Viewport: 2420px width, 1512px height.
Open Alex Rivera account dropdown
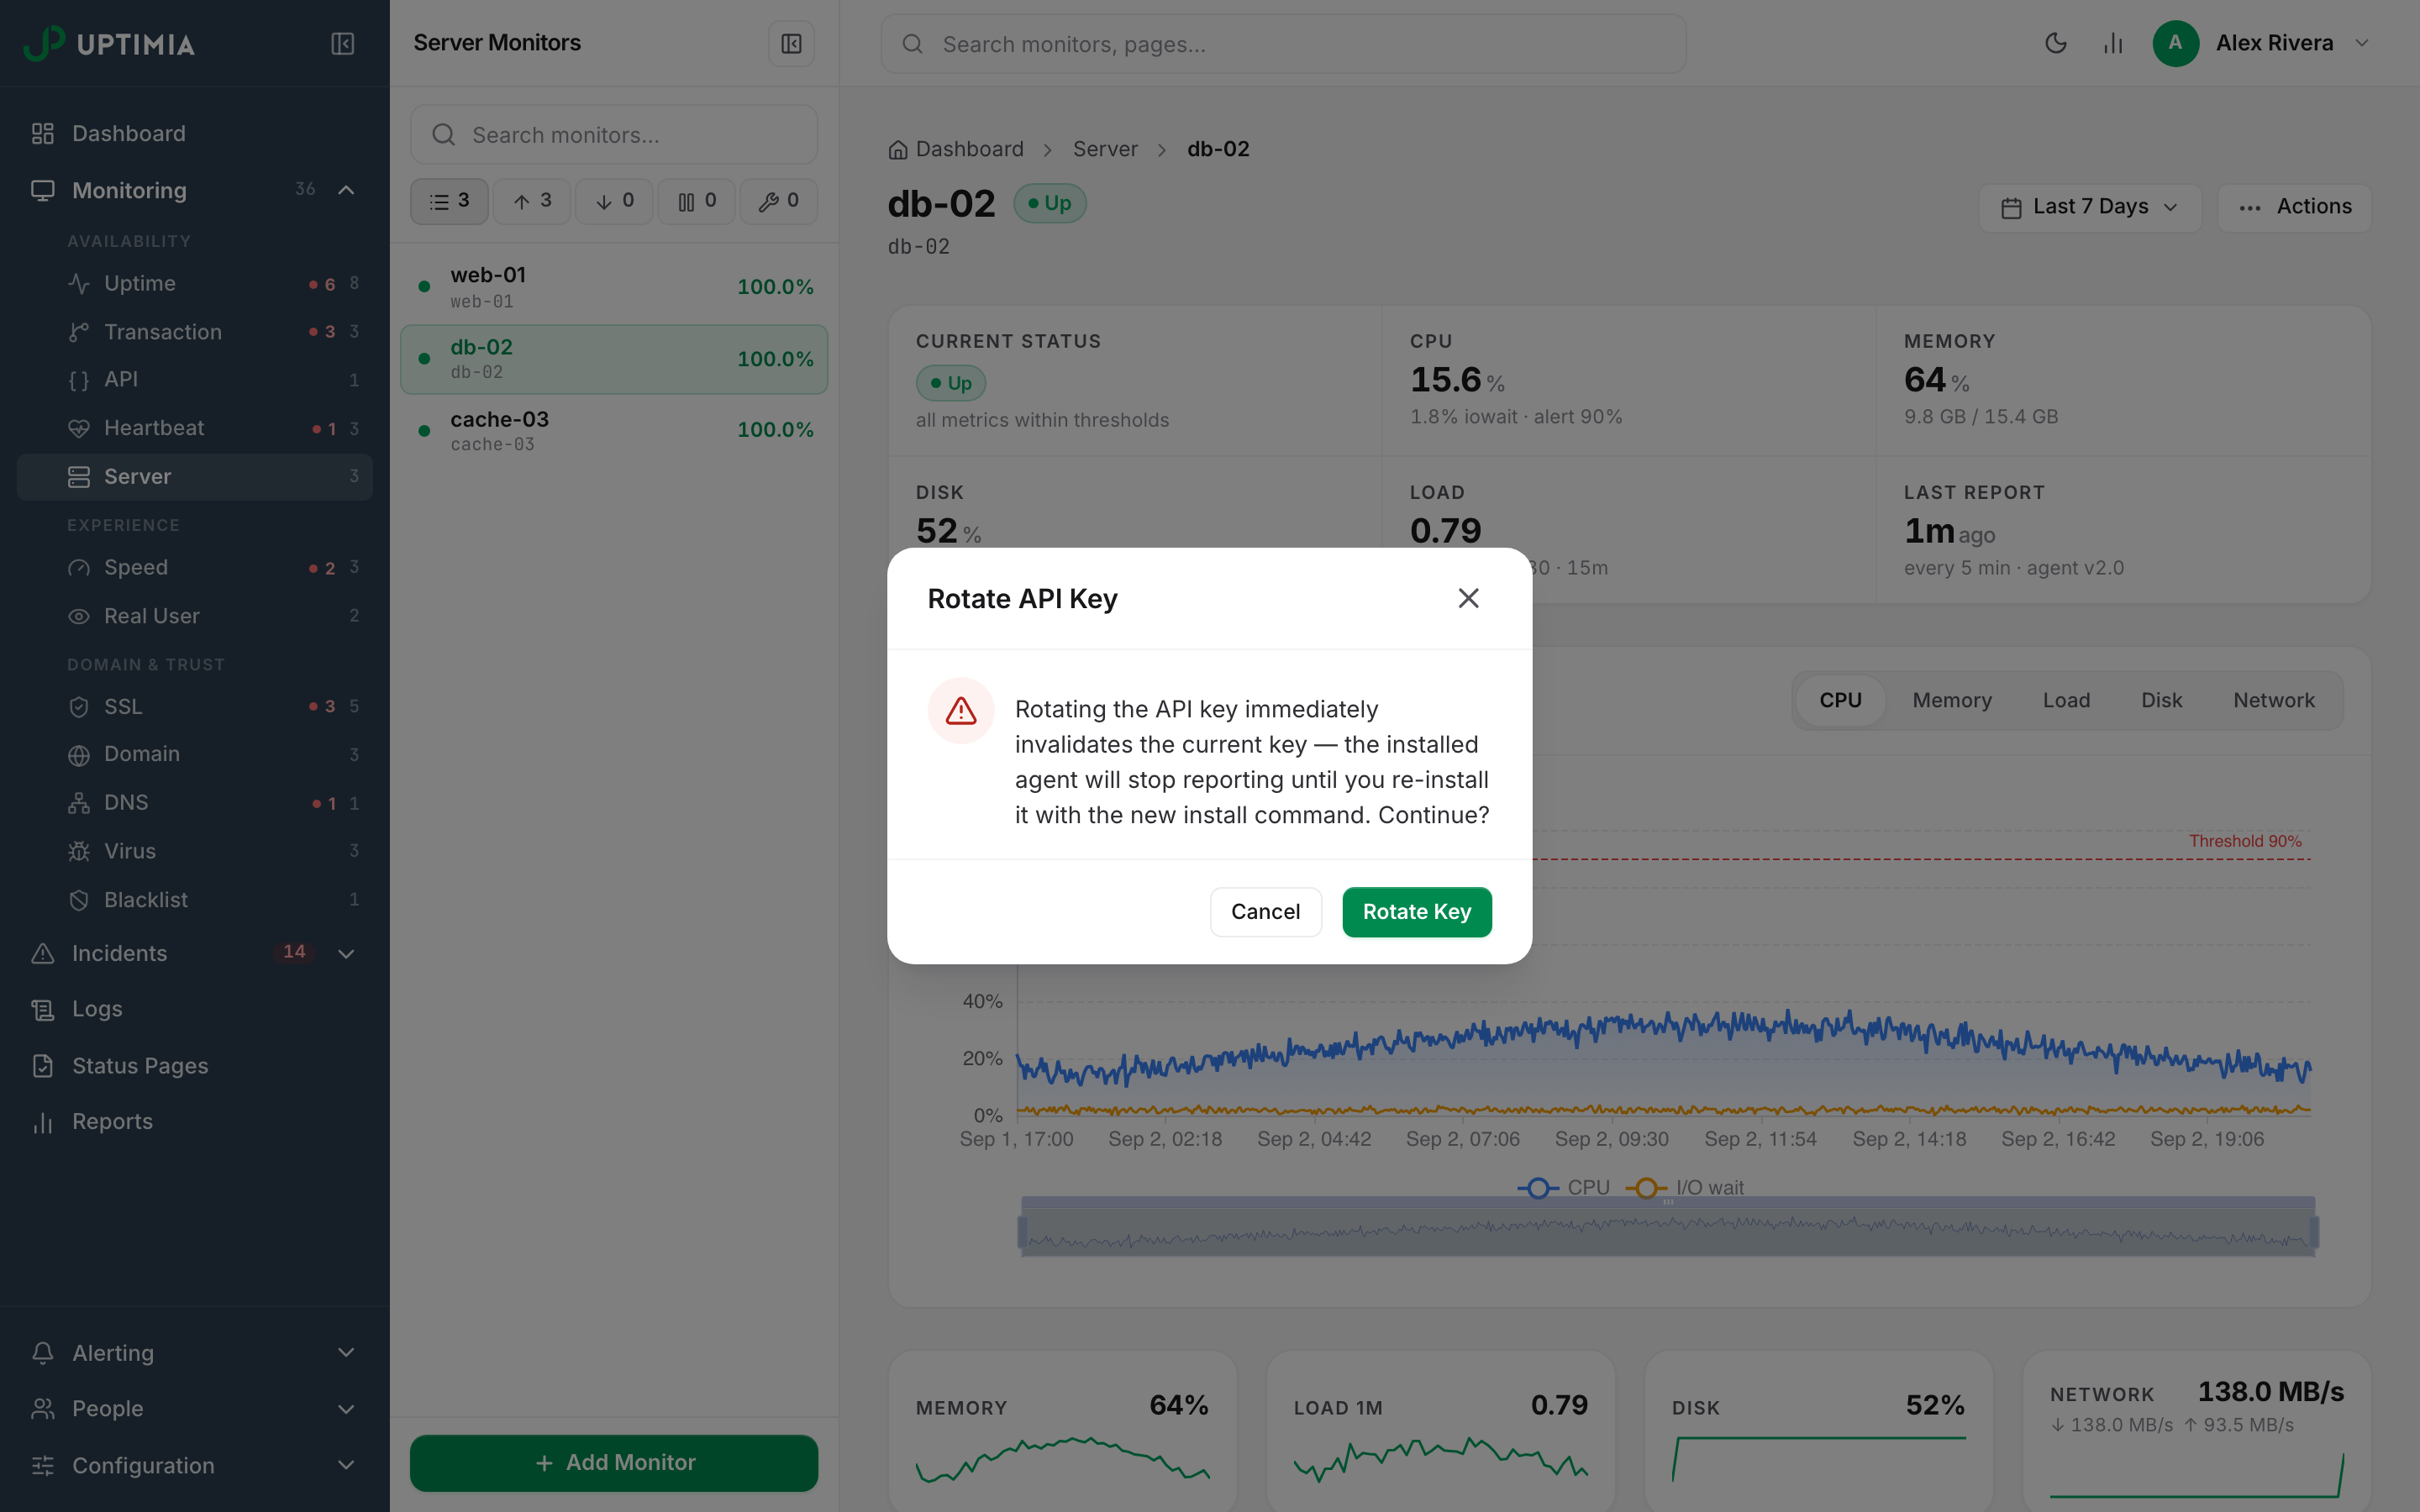coord(2362,43)
